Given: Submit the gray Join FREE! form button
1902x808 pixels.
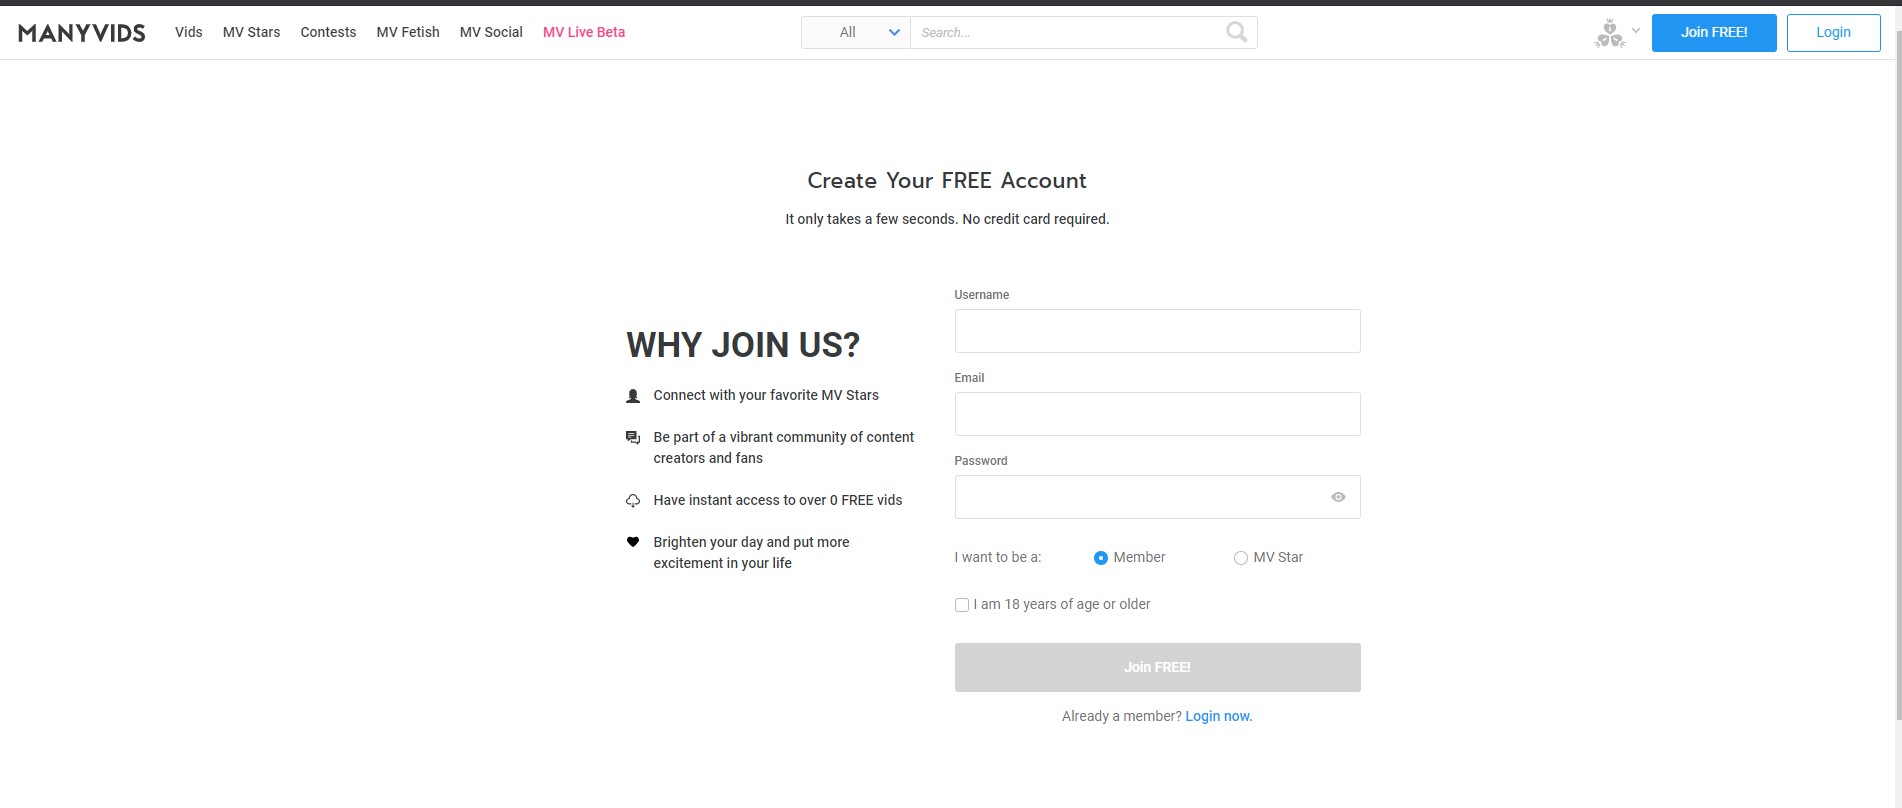Looking at the screenshot, I should click(1158, 667).
